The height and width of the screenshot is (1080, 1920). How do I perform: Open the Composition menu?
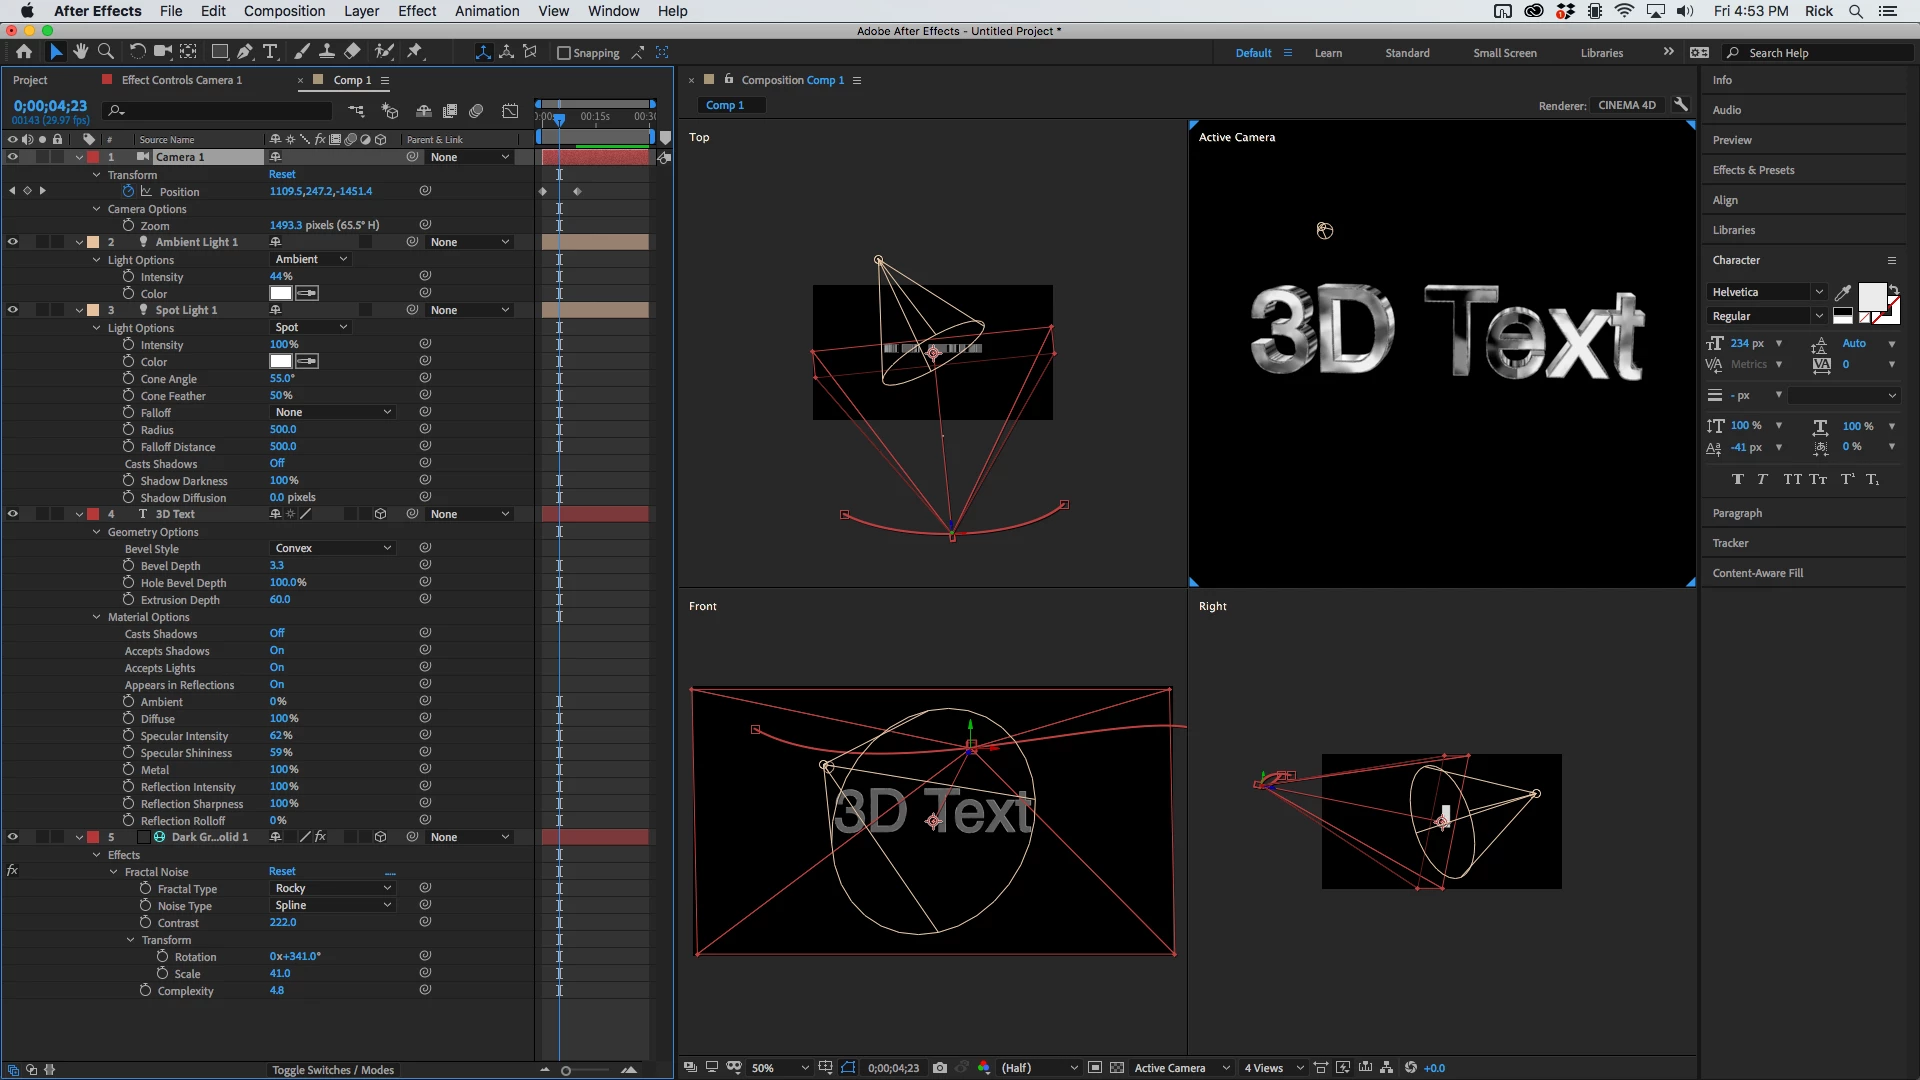tap(284, 11)
